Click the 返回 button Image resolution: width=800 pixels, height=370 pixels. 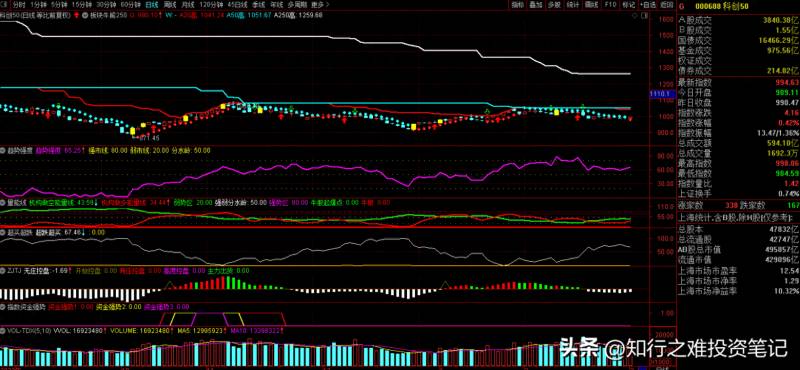pos(666,5)
